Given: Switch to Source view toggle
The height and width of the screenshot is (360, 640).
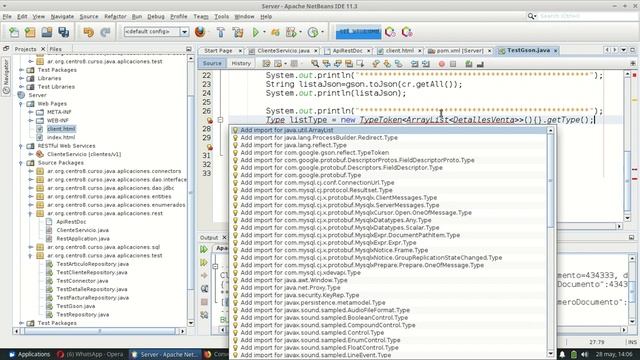Looking at the screenshot, I should 212,63.
